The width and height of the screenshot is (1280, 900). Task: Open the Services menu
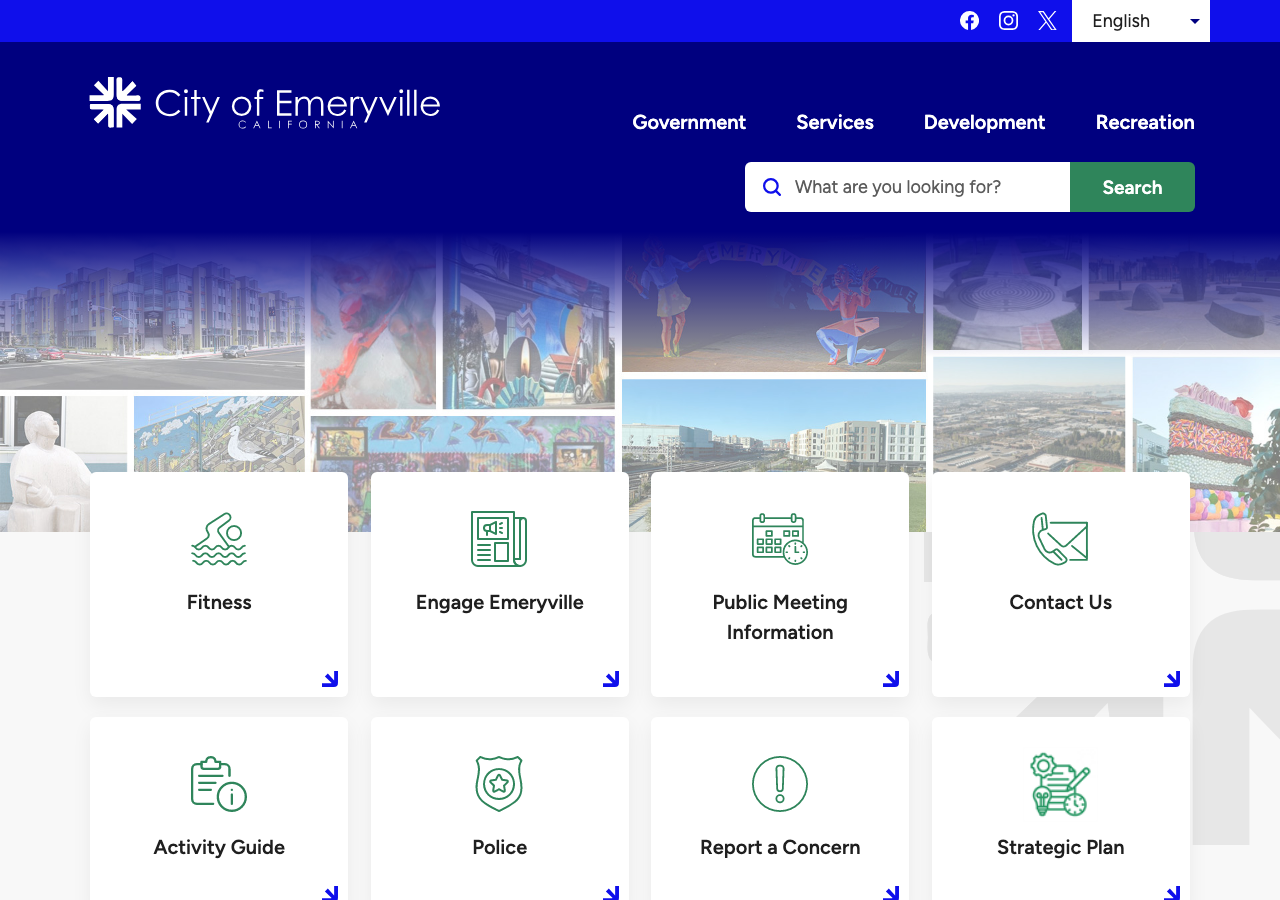click(835, 122)
